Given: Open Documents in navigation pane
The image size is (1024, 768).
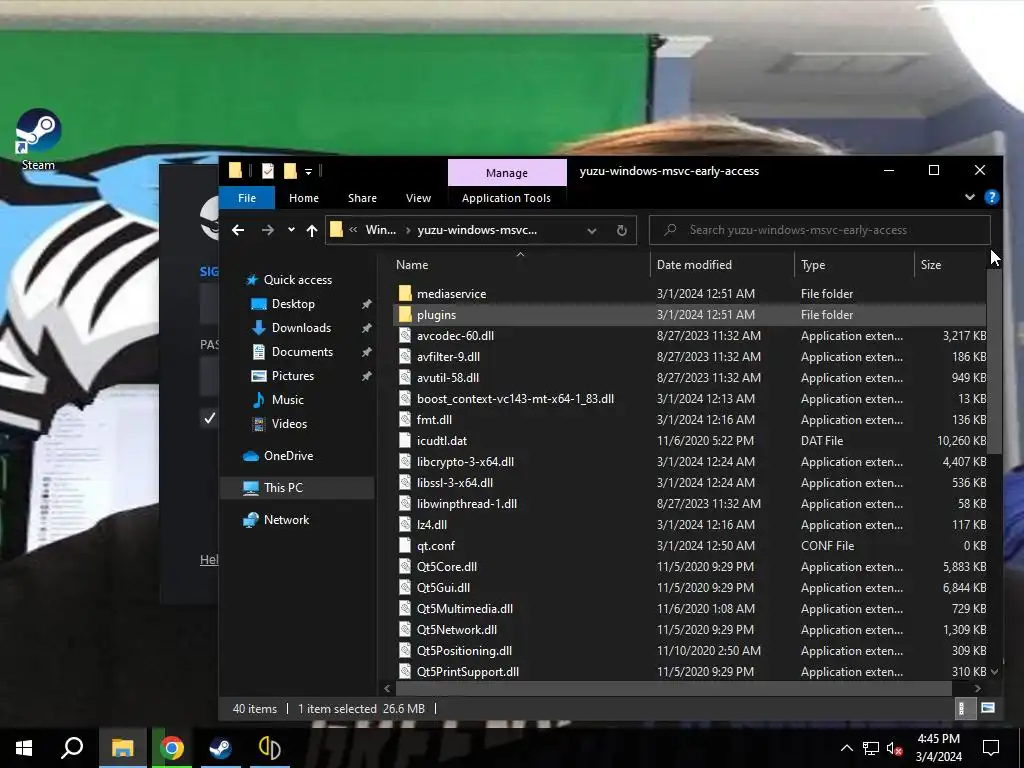Looking at the screenshot, I should (302, 352).
